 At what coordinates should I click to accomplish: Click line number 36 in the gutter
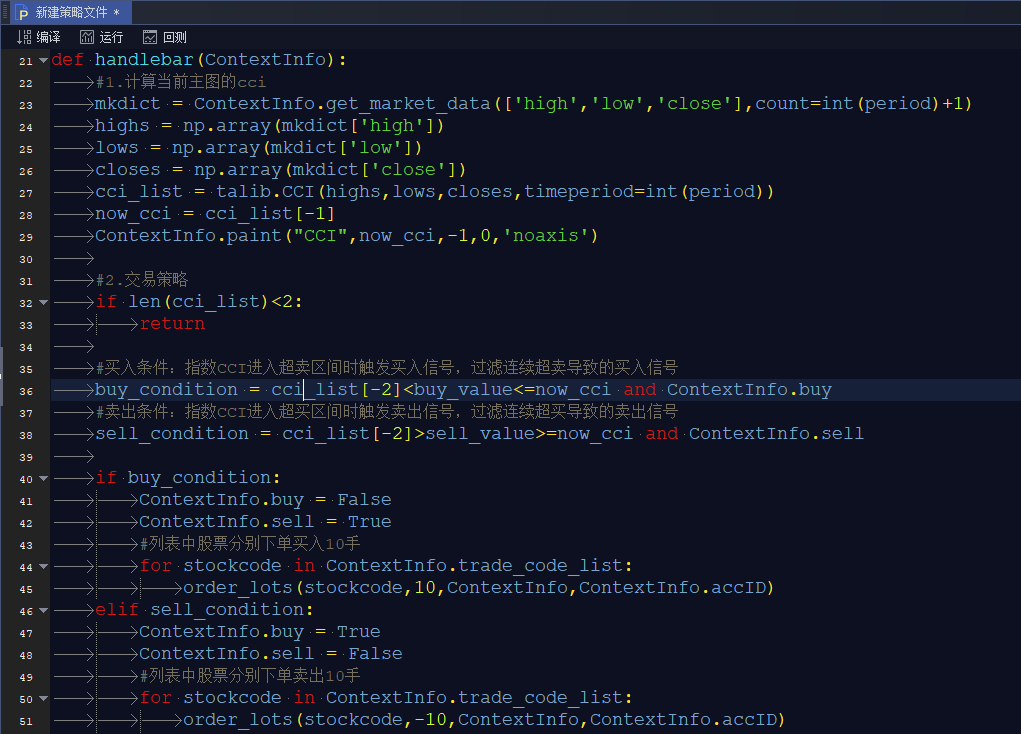(25, 391)
